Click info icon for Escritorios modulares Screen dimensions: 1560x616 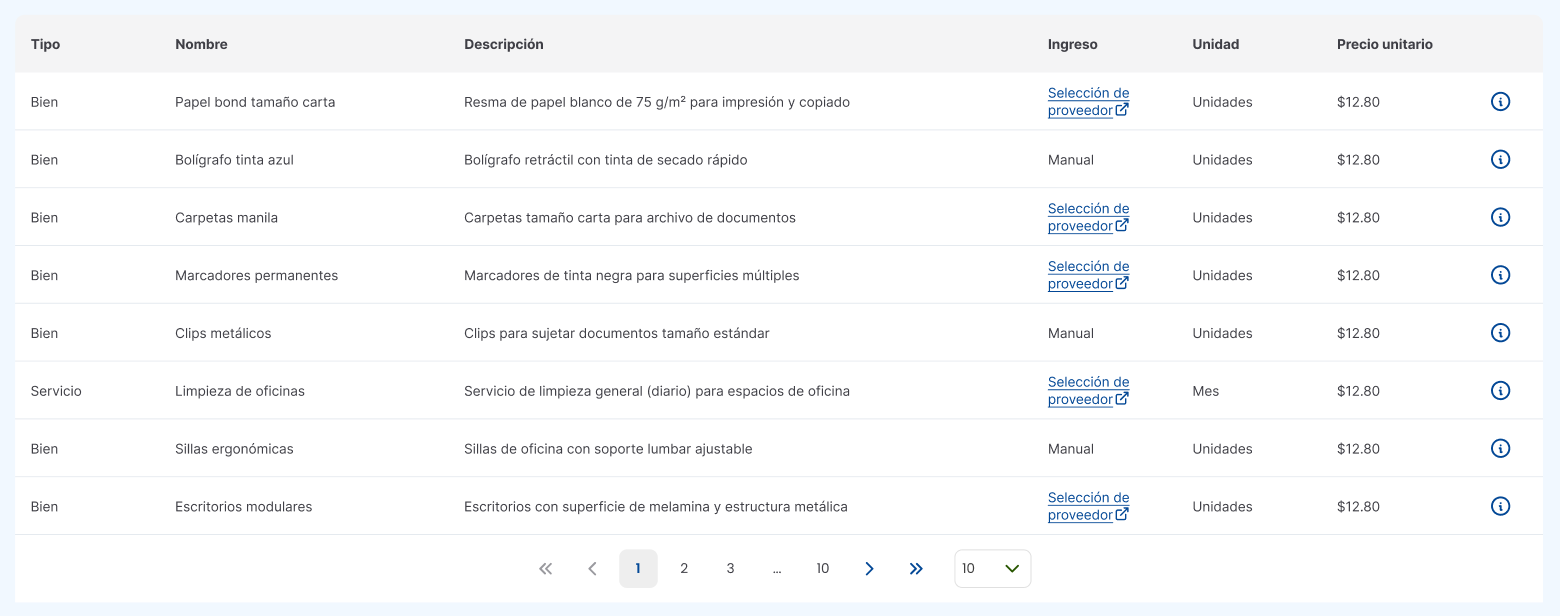pyautogui.click(x=1500, y=507)
